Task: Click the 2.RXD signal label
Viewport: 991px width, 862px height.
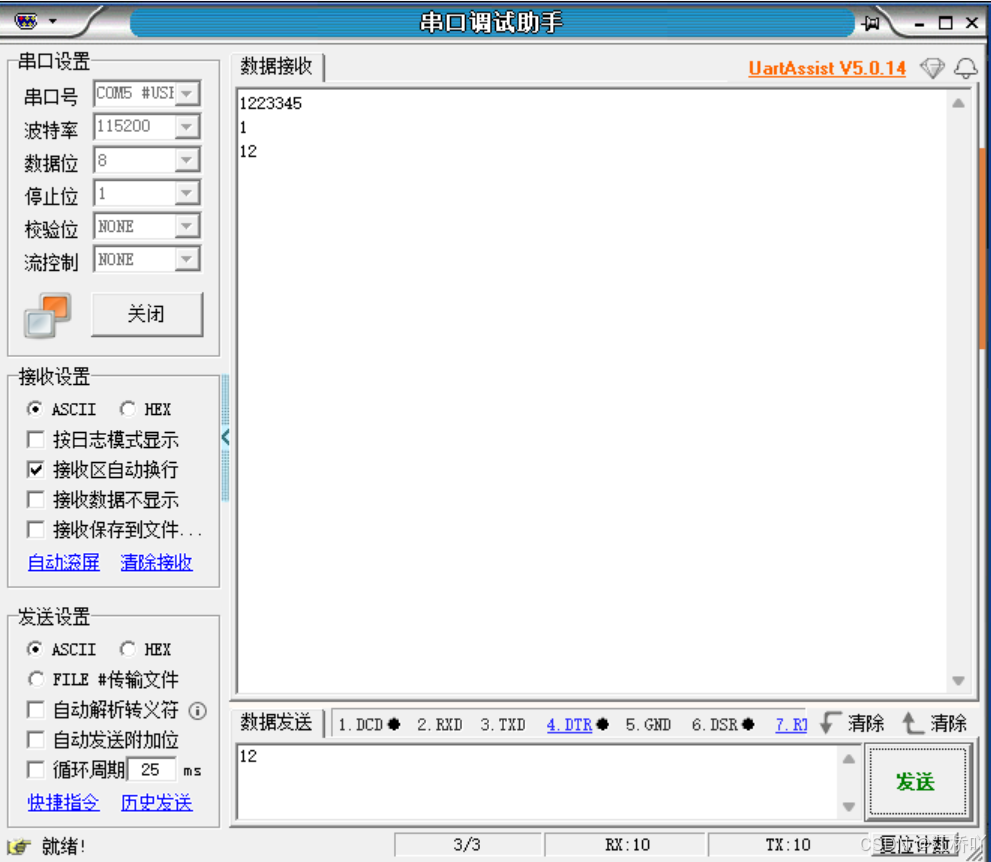Action: tap(439, 725)
